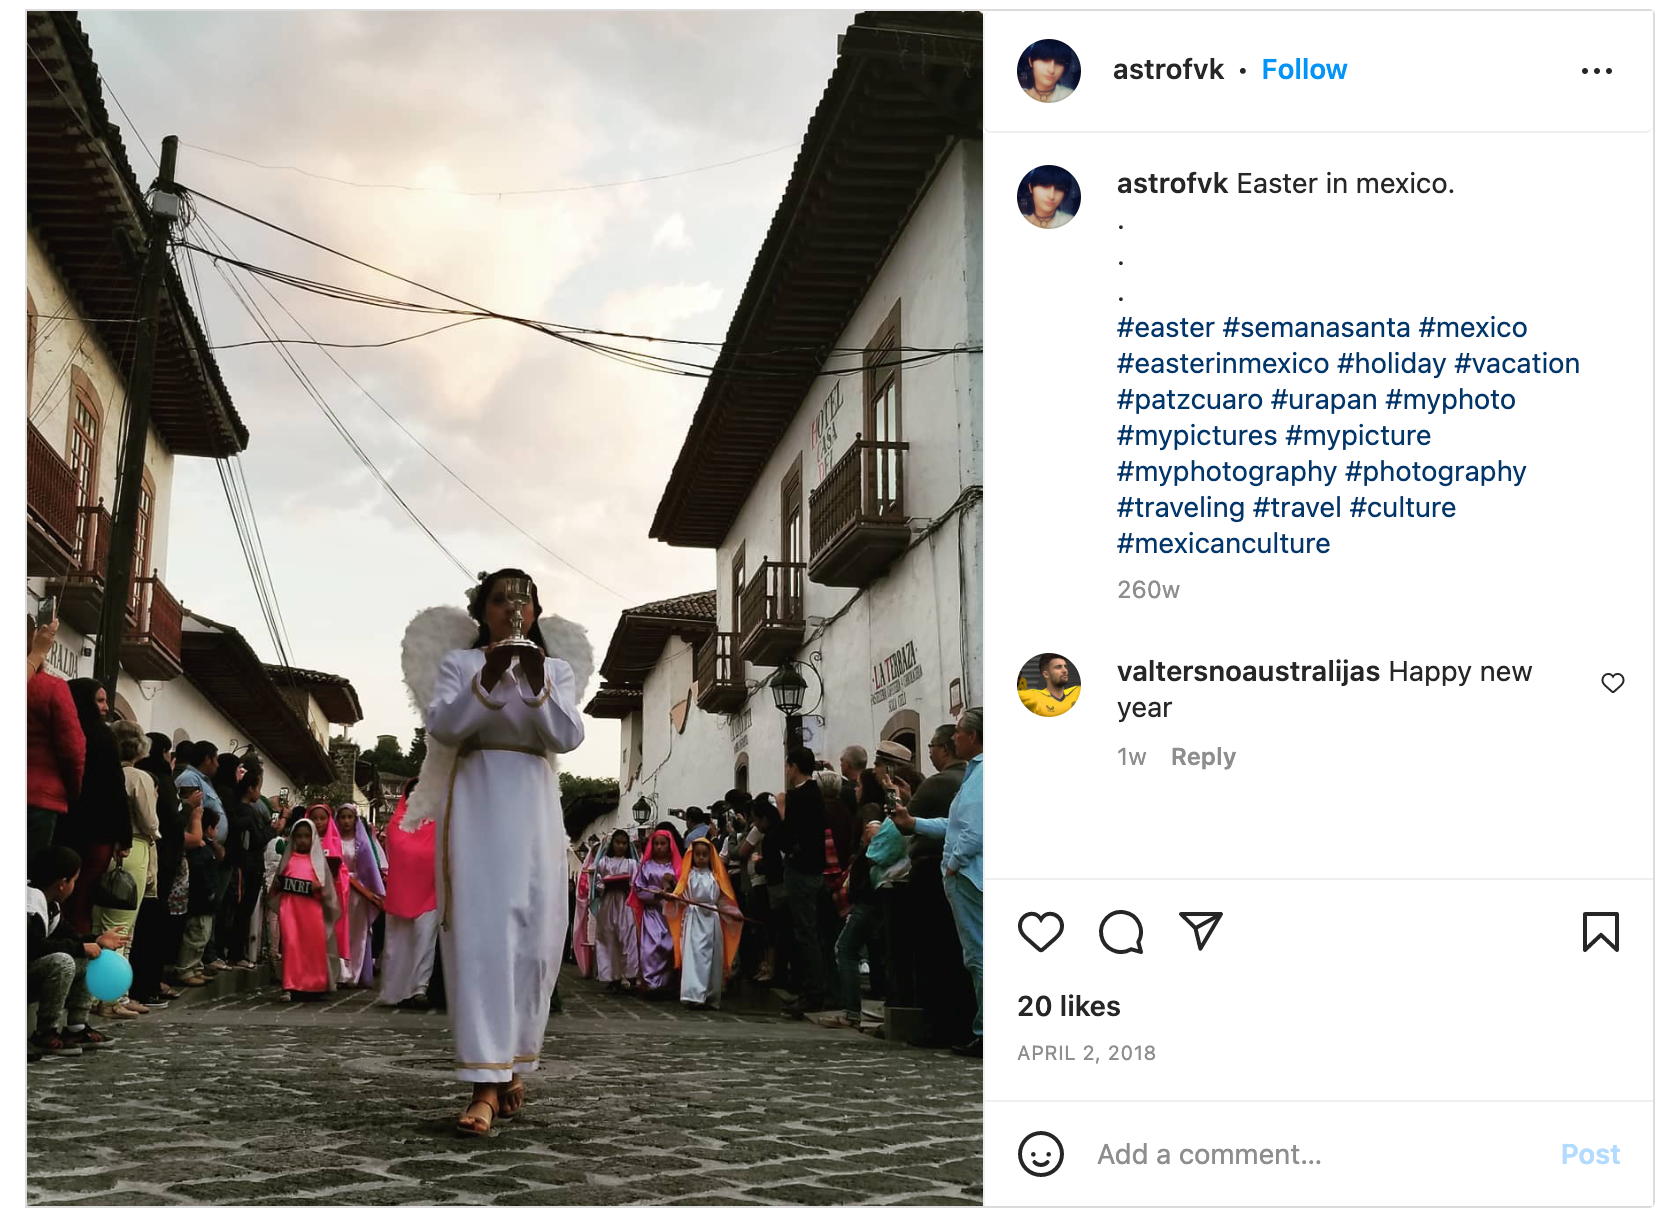The width and height of the screenshot is (1680, 1228).
Task: Reply to the Happy new year comment
Action: [1203, 757]
